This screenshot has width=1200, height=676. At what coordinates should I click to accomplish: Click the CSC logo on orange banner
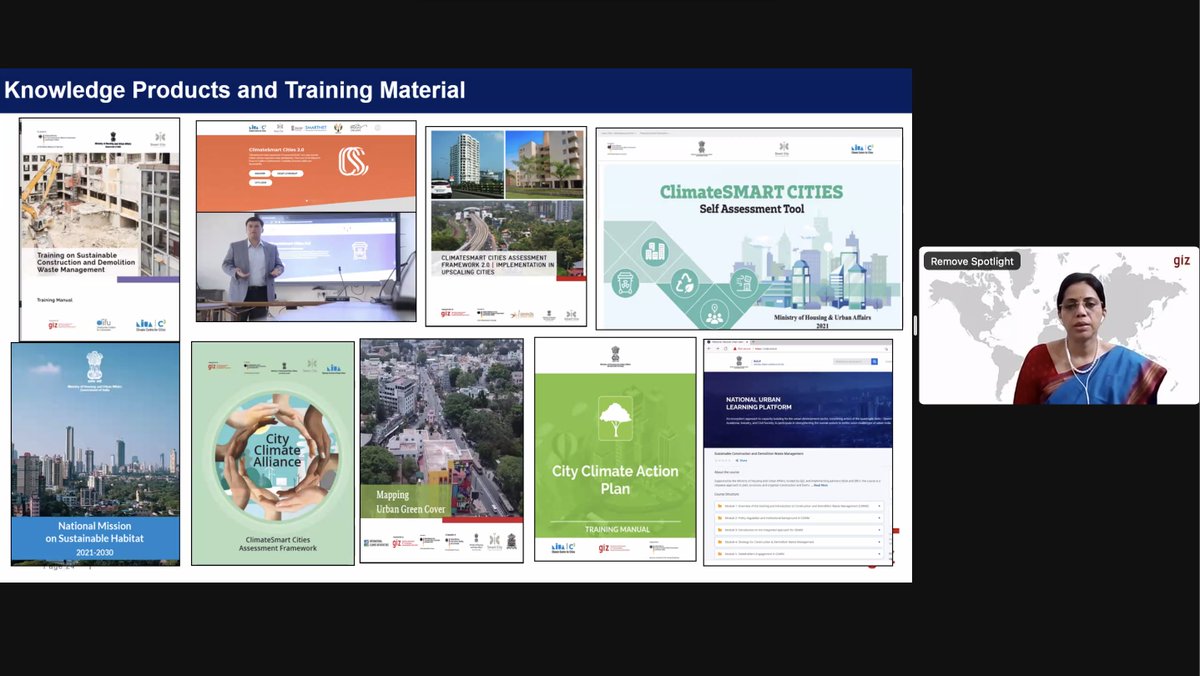353,161
